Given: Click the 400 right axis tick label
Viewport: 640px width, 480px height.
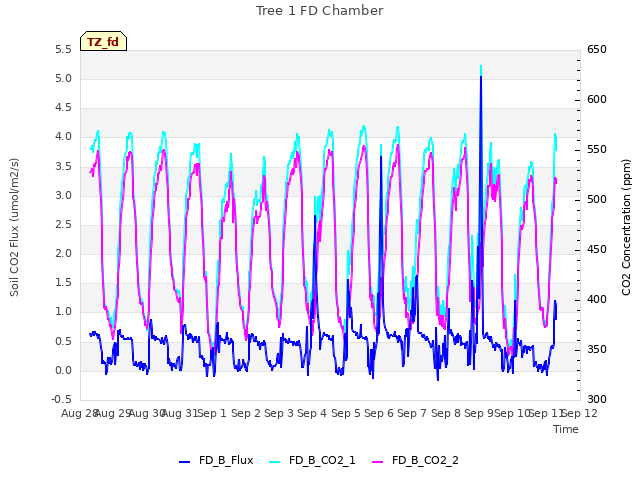Looking at the screenshot, I should [597, 300].
